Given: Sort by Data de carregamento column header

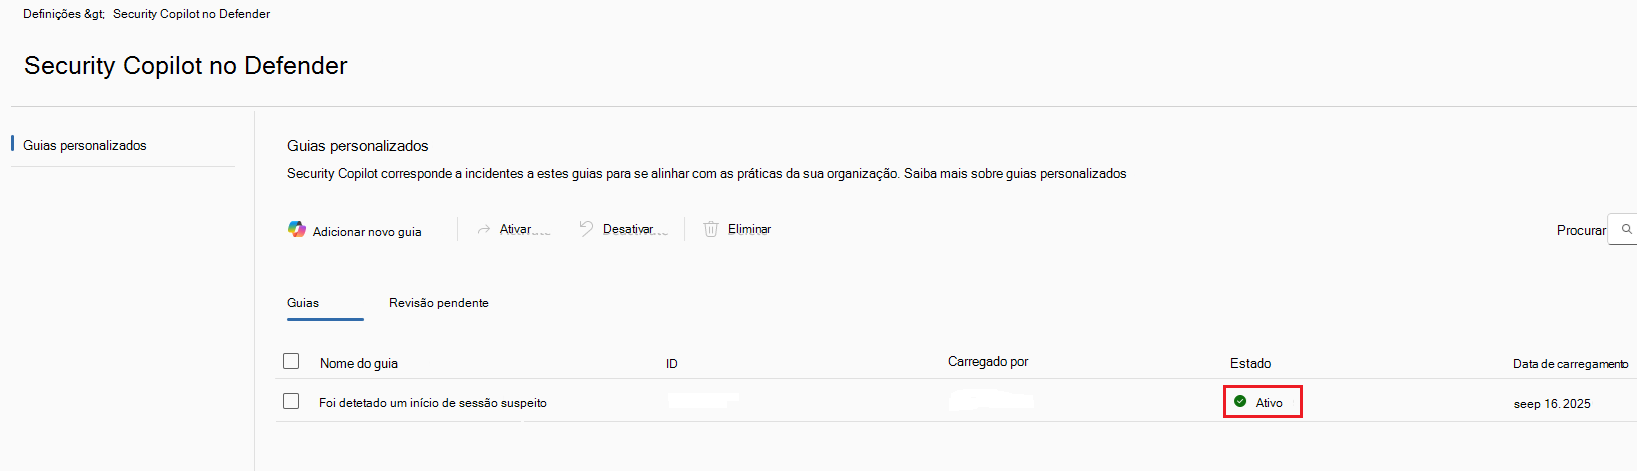Looking at the screenshot, I should [1570, 364].
